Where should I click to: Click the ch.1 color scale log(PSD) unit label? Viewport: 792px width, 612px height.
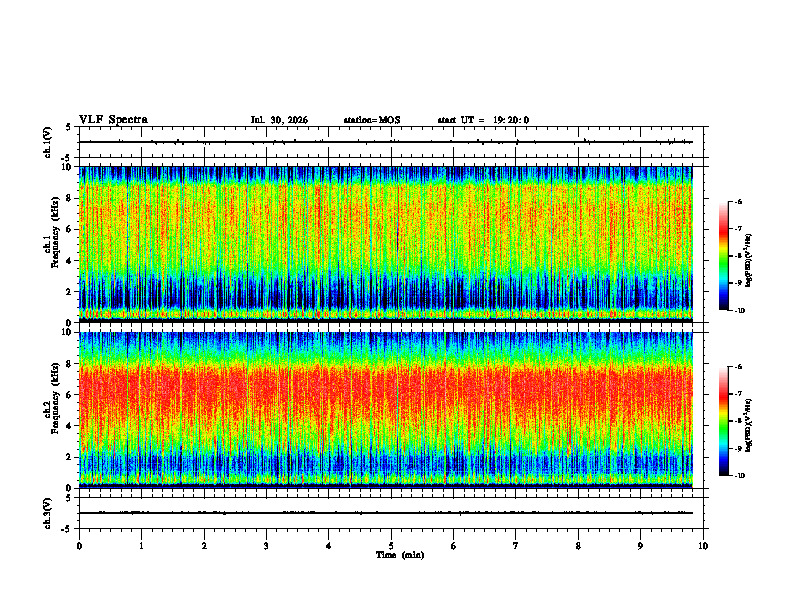click(x=750, y=261)
